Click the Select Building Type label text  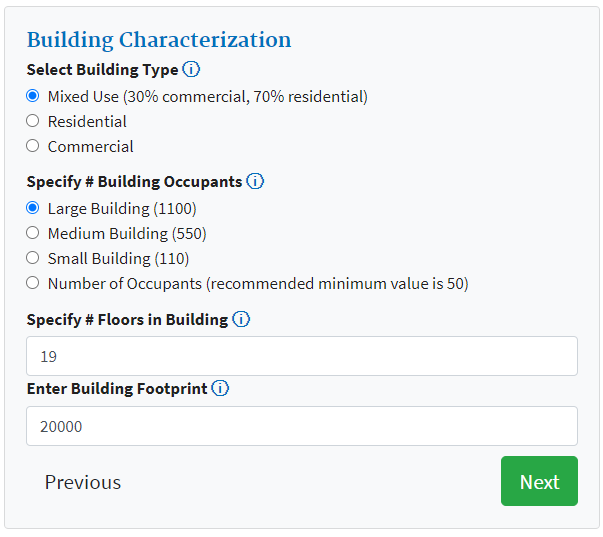point(102,70)
